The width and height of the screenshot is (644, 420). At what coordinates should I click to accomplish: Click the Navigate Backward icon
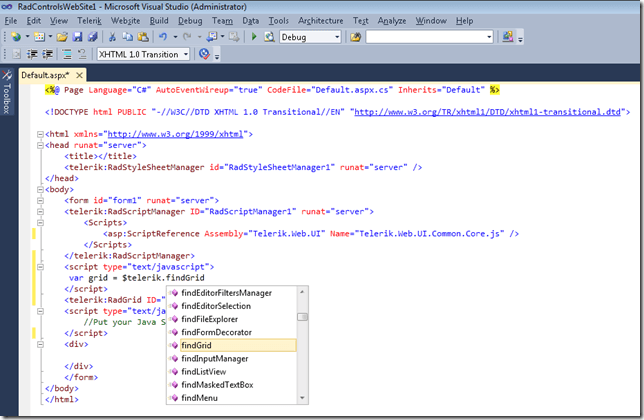pyautogui.click(x=212, y=37)
